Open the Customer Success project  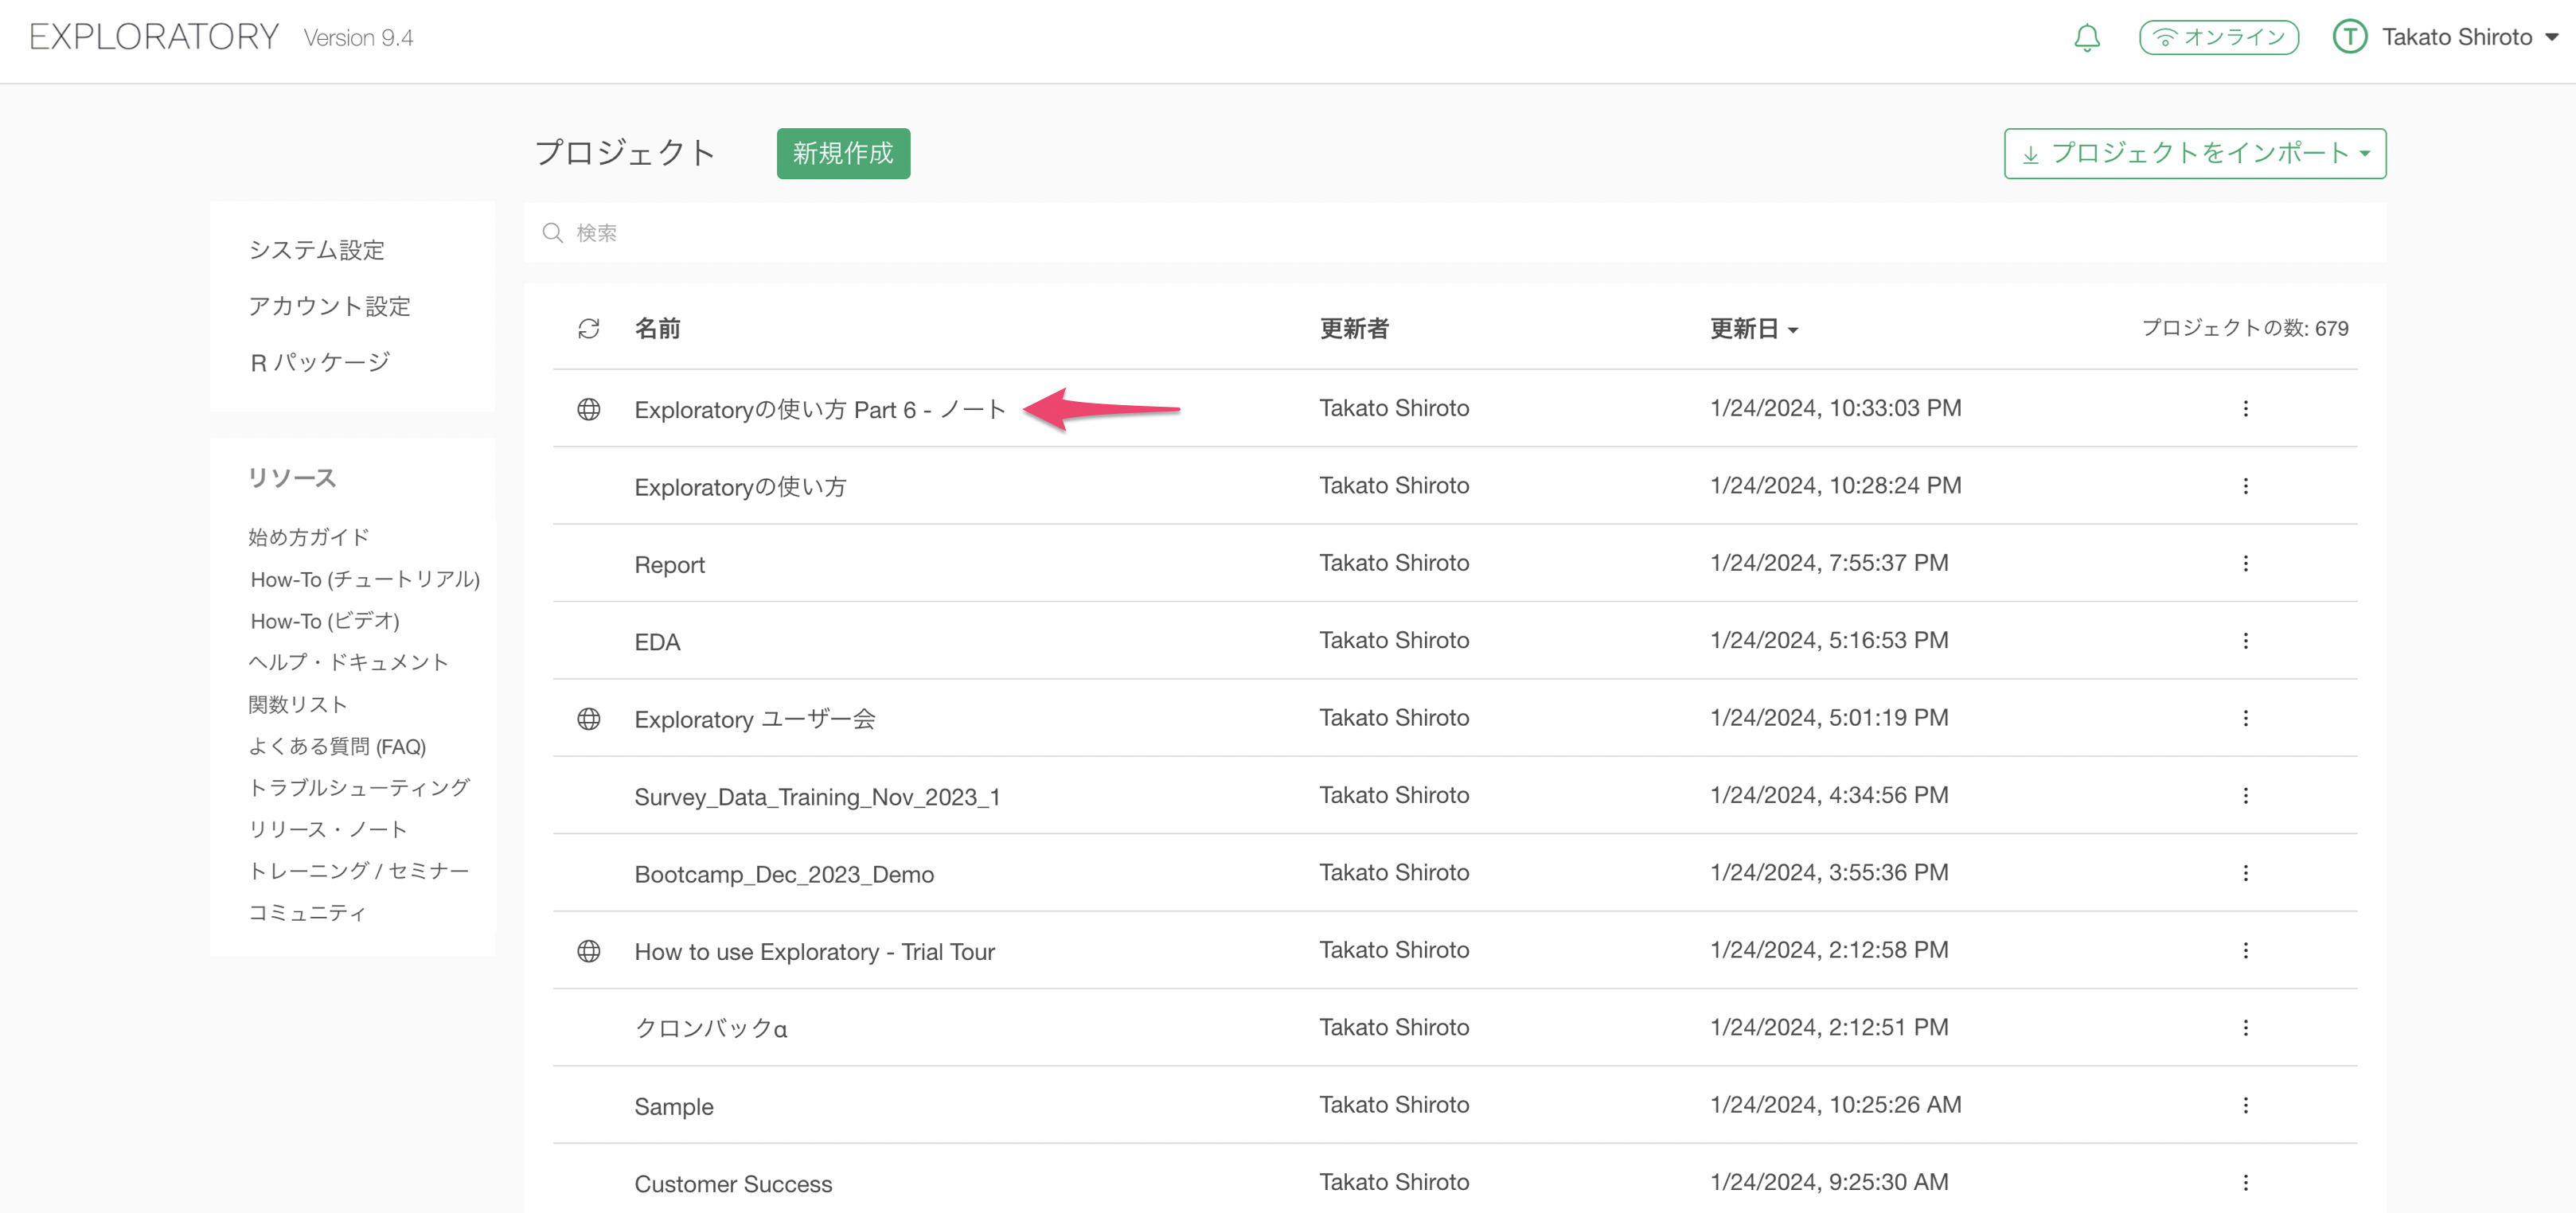[x=732, y=1184]
